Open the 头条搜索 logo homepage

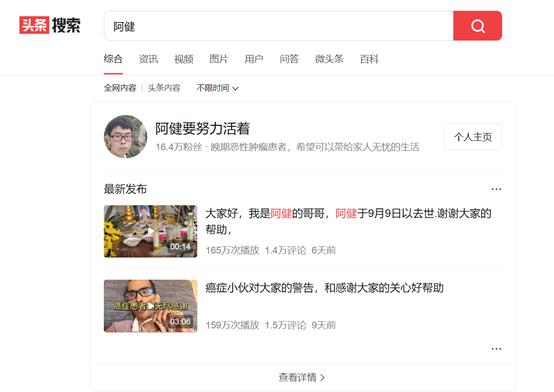click(x=50, y=25)
